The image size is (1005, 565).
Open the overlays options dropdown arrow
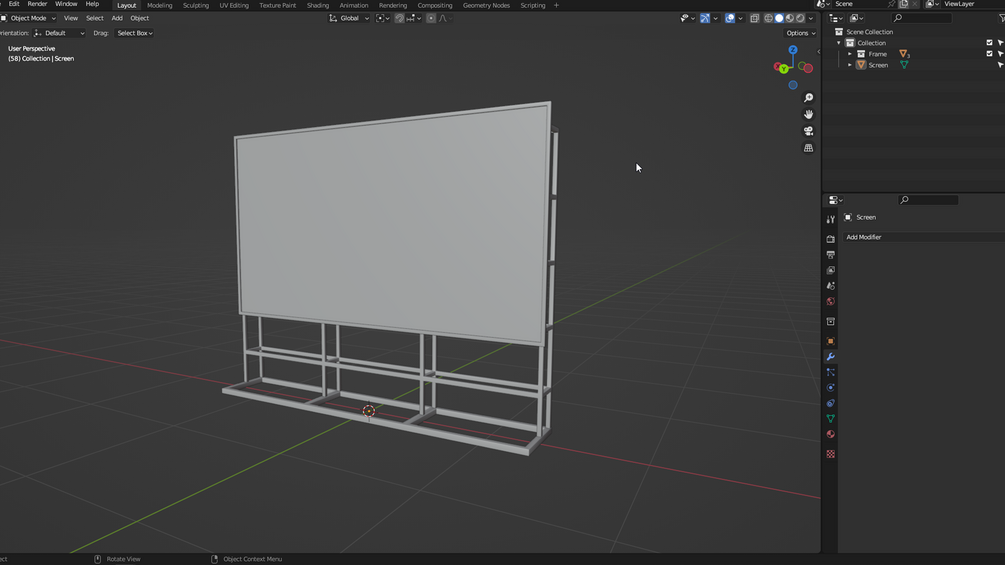click(x=740, y=18)
